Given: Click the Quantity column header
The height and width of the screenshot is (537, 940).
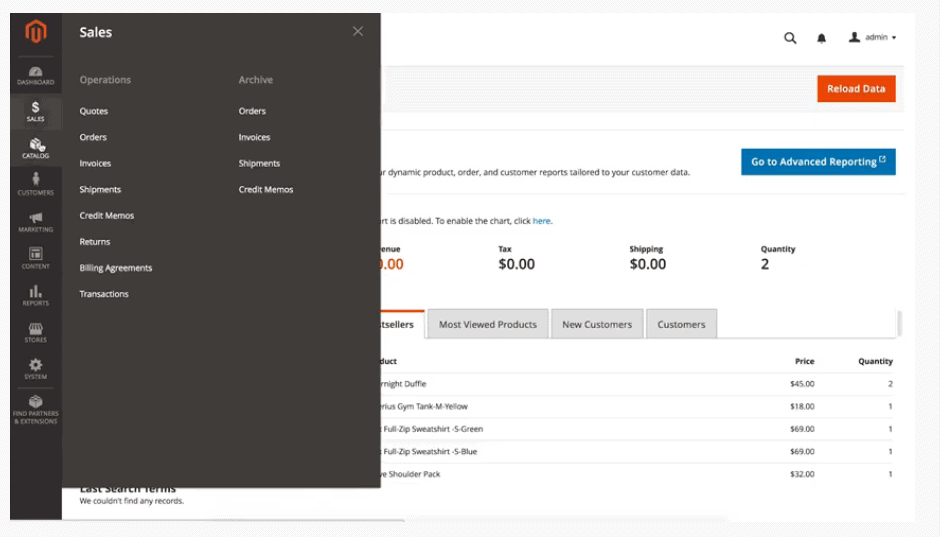Looking at the screenshot, I should point(875,361).
